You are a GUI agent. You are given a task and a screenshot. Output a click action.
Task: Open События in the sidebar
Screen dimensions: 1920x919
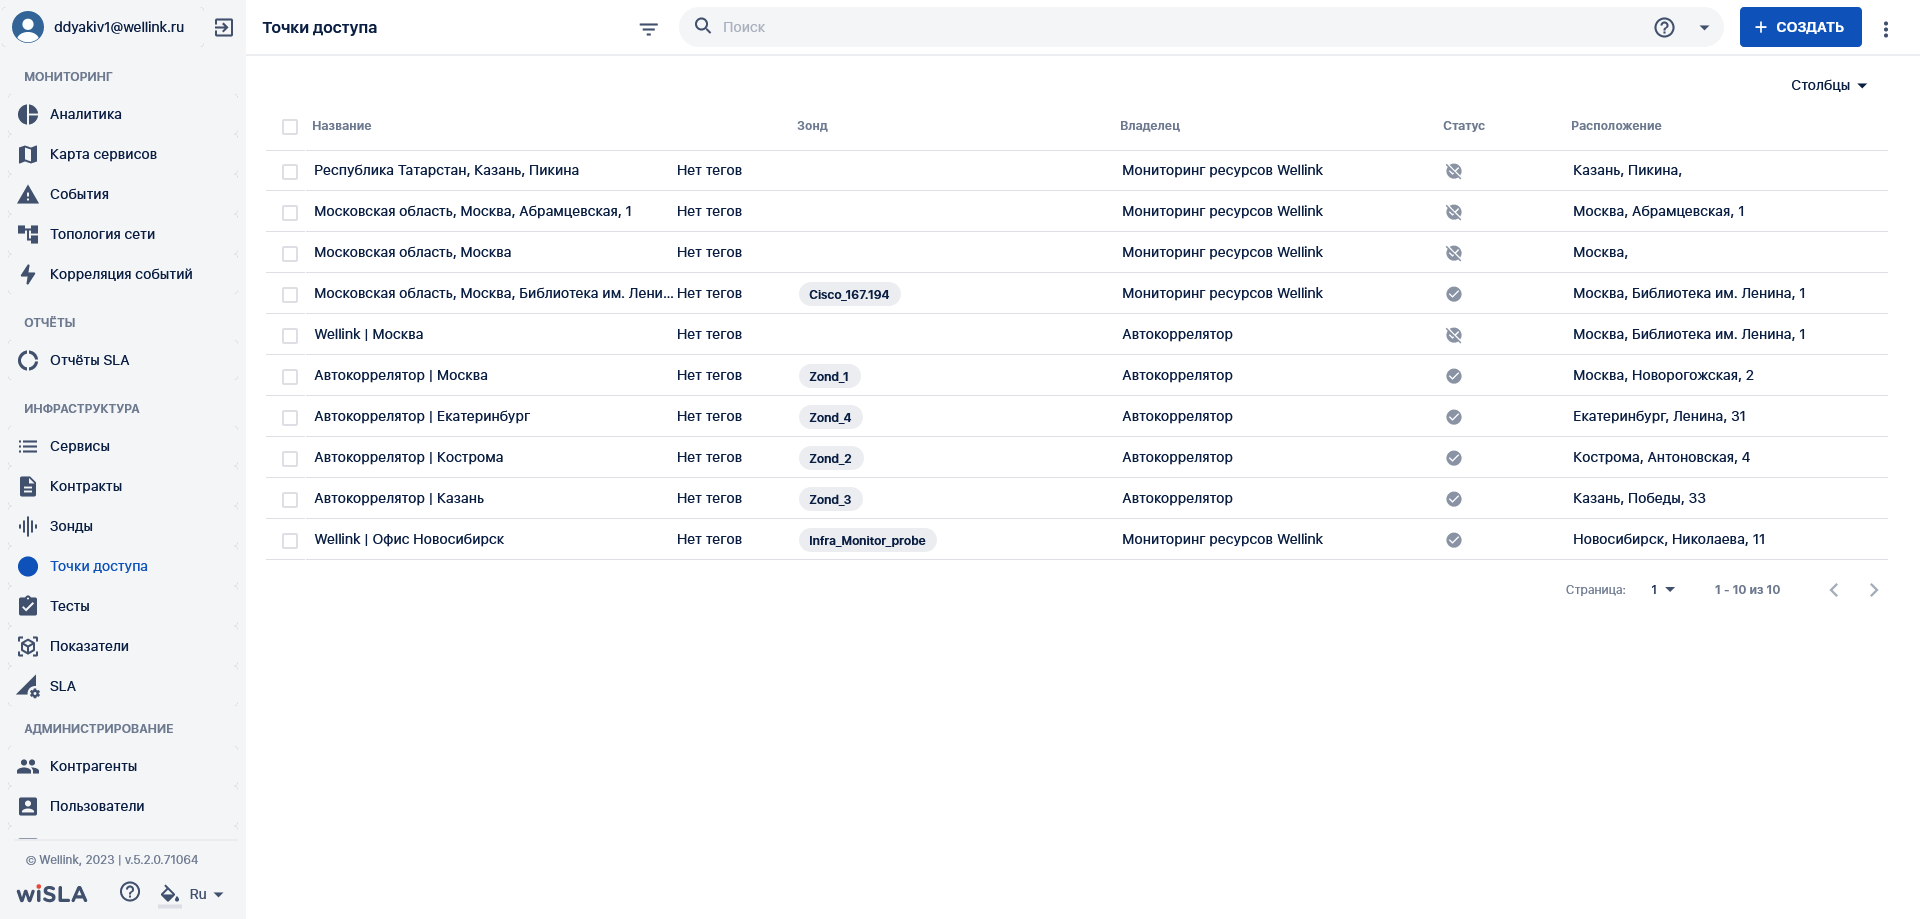[122, 194]
